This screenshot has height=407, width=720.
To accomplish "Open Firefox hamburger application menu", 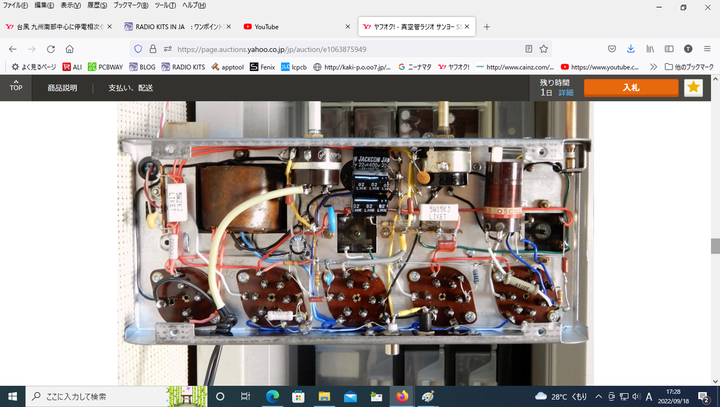I will click(707, 47).
